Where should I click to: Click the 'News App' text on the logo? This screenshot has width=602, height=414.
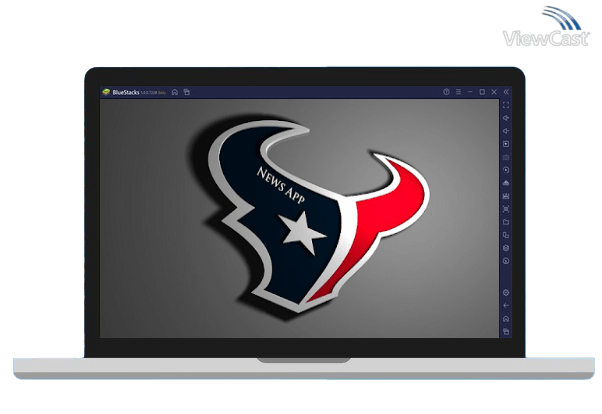click(x=280, y=185)
